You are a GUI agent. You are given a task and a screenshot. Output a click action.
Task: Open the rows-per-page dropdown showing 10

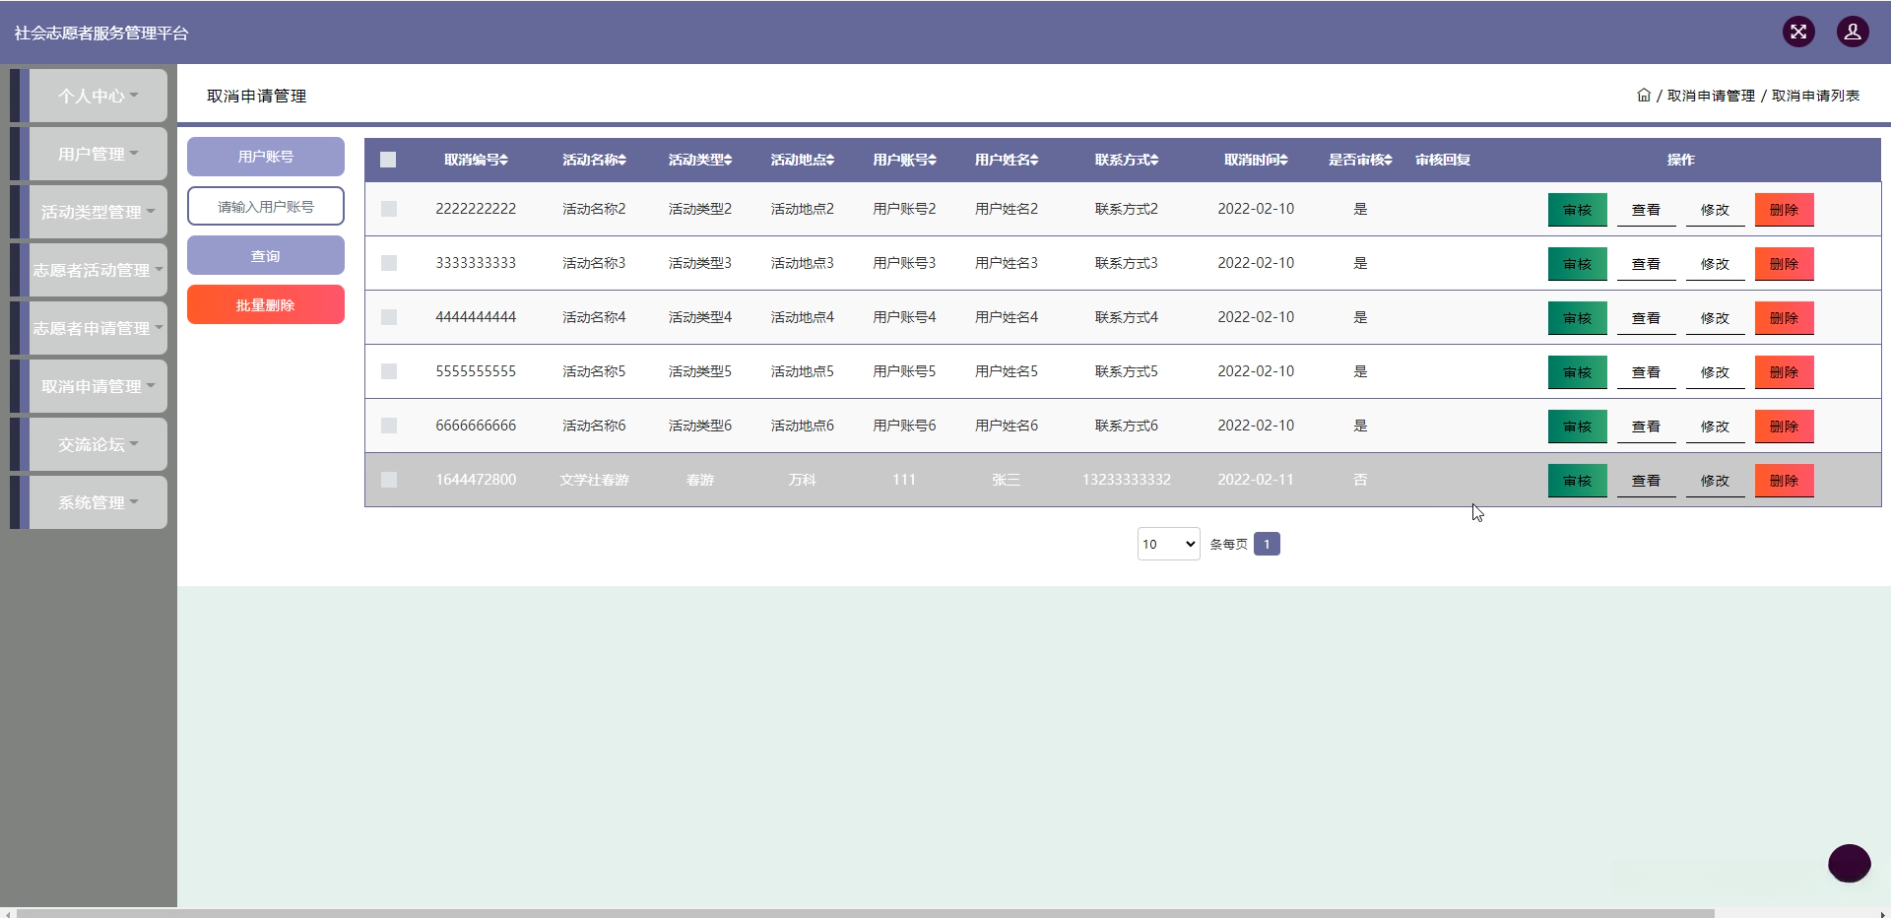tap(1168, 544)
